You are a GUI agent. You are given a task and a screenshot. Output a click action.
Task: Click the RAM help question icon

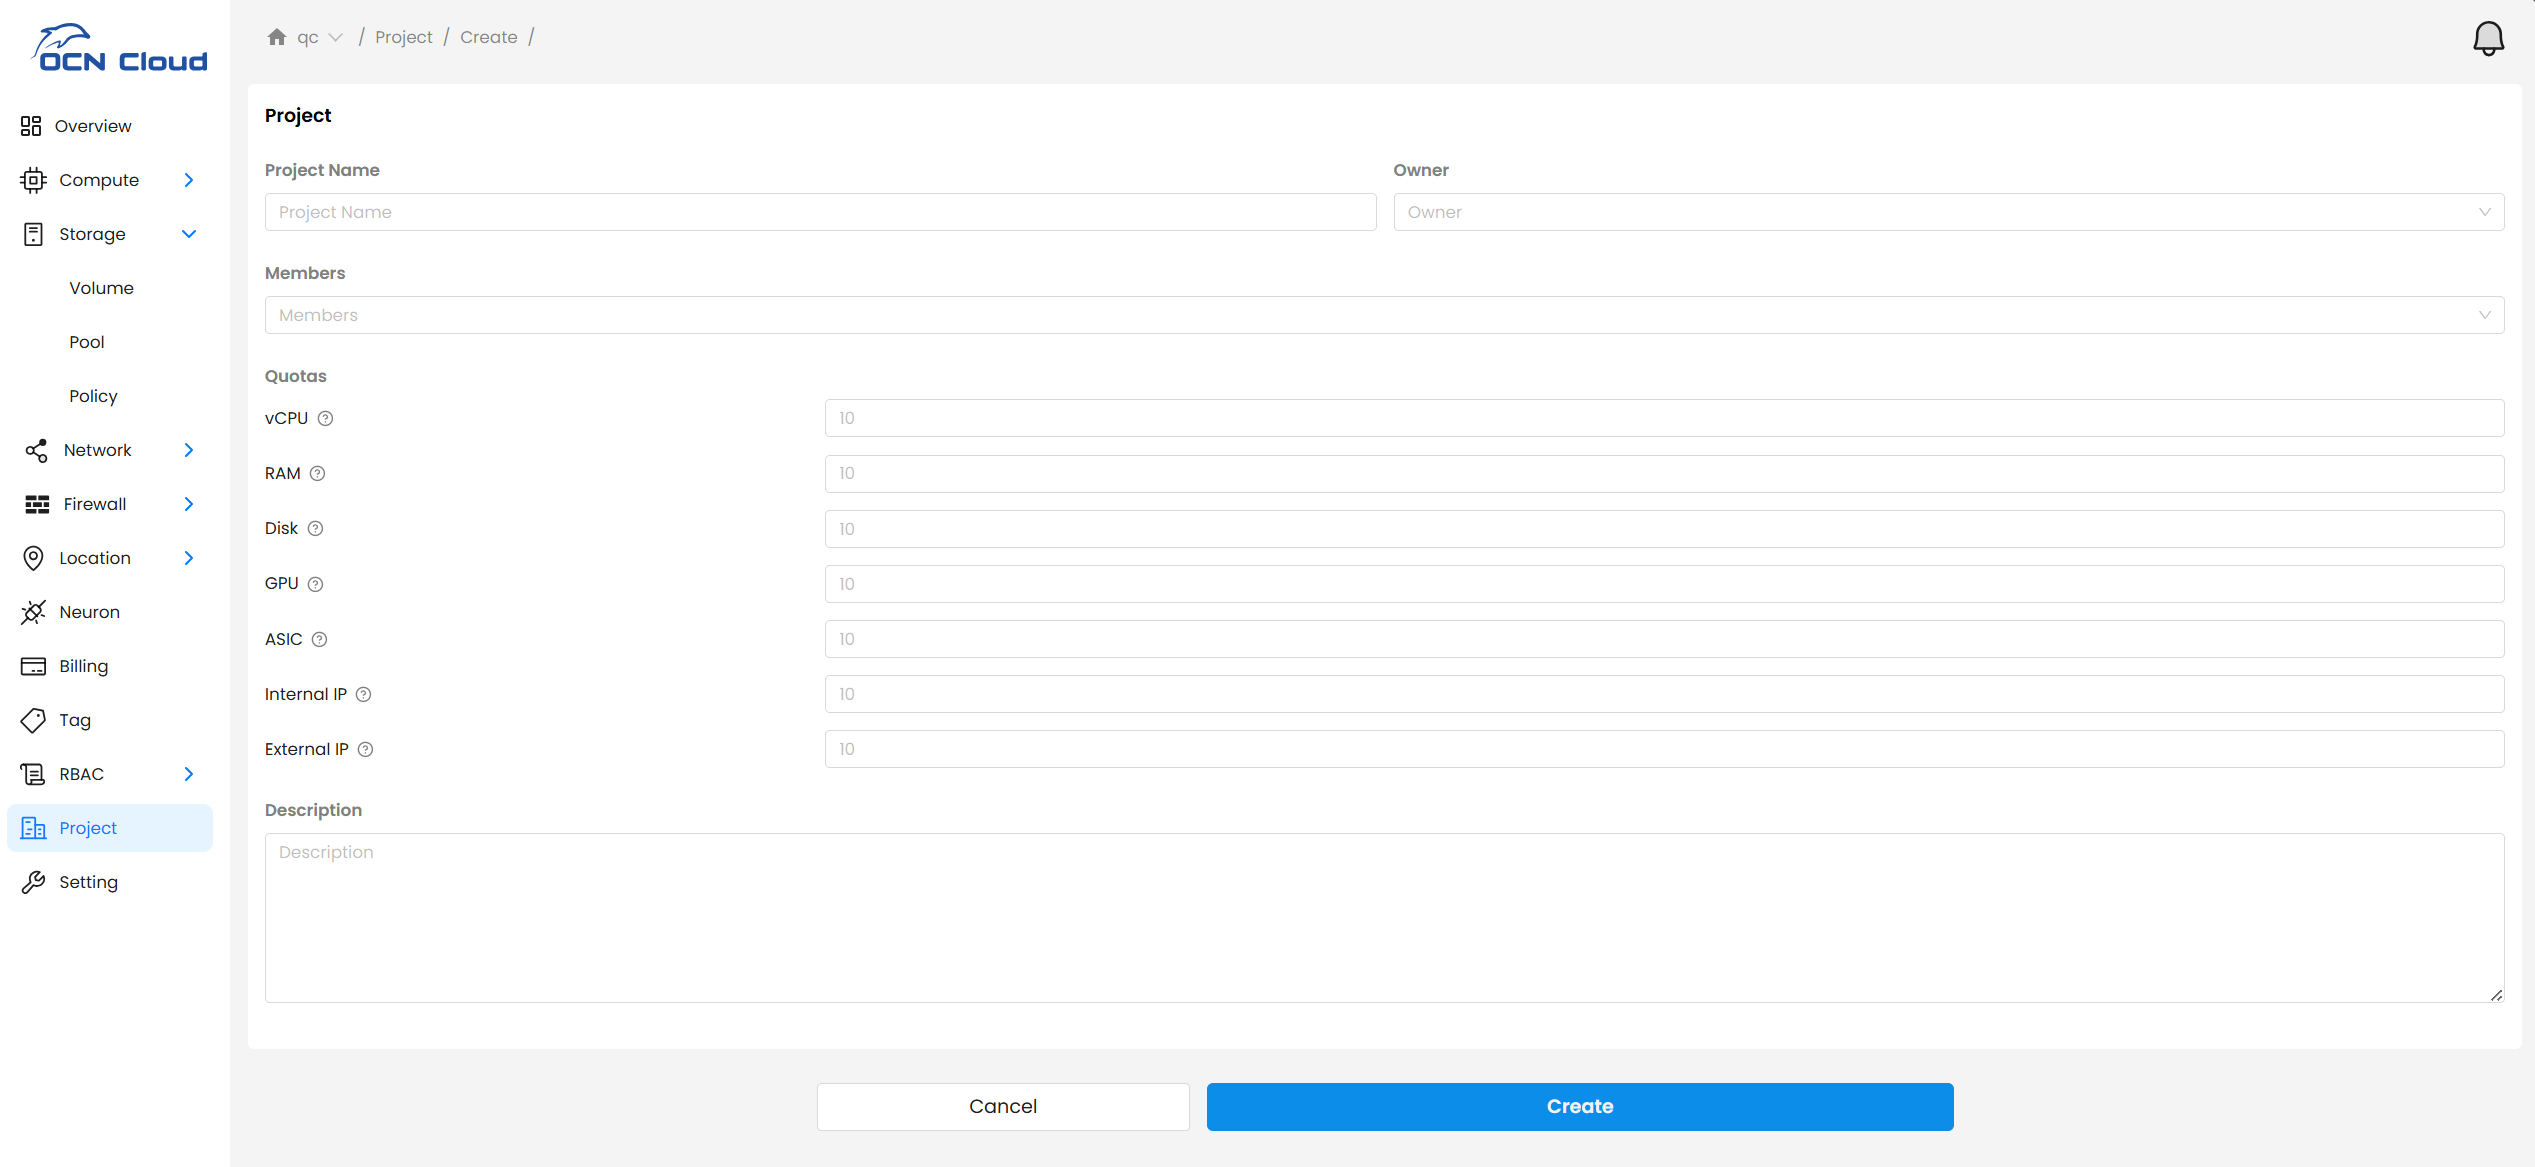click(317, 474)
